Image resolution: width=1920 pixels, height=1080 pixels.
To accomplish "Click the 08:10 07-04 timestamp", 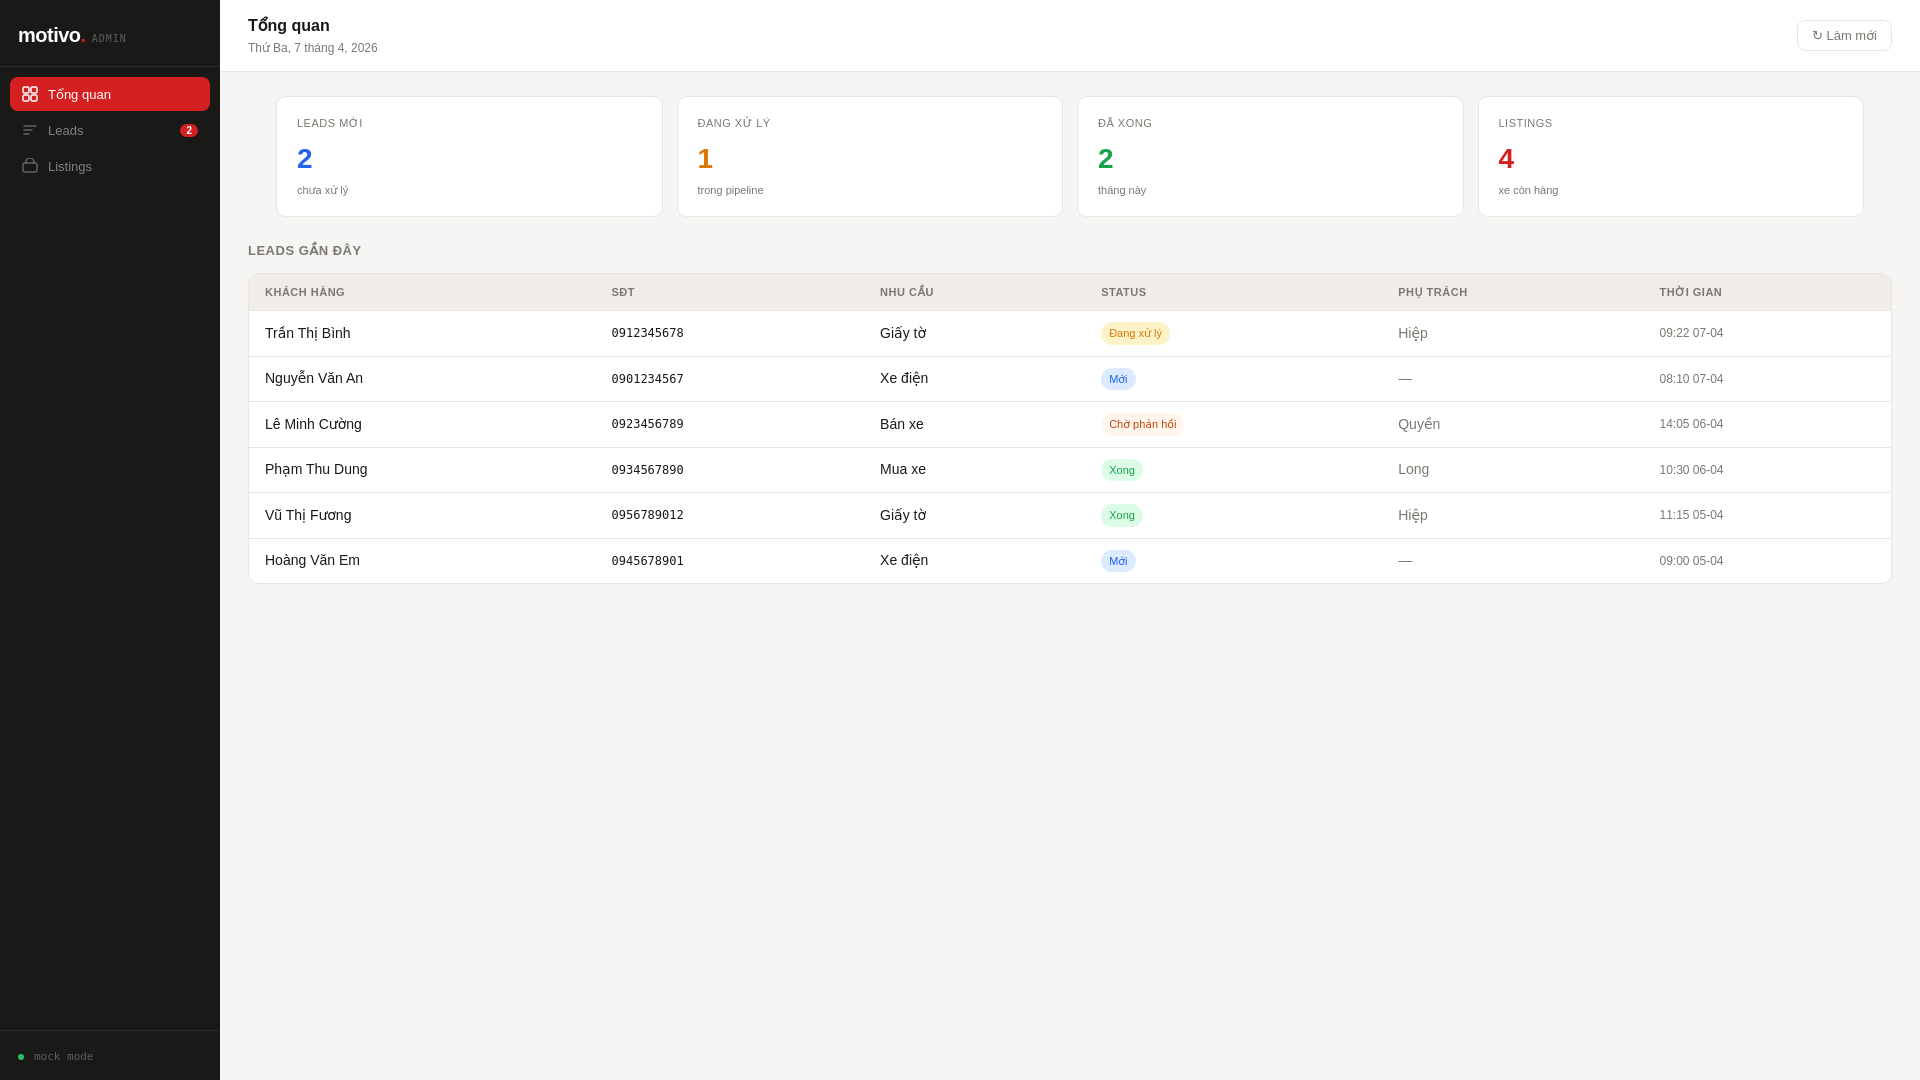I will click(1691, 379).
